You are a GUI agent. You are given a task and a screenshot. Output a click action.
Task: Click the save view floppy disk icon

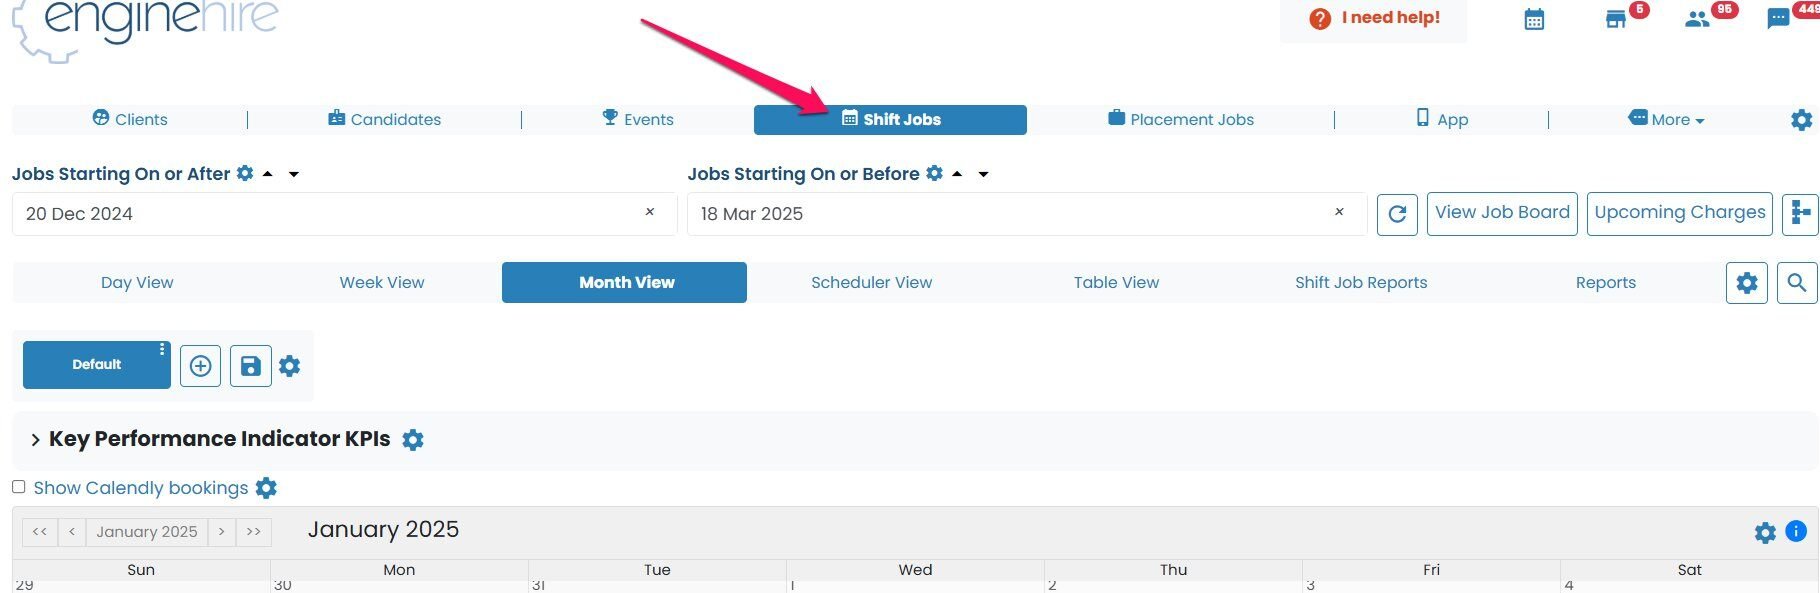pyautogui.click(x=251, y=366)
